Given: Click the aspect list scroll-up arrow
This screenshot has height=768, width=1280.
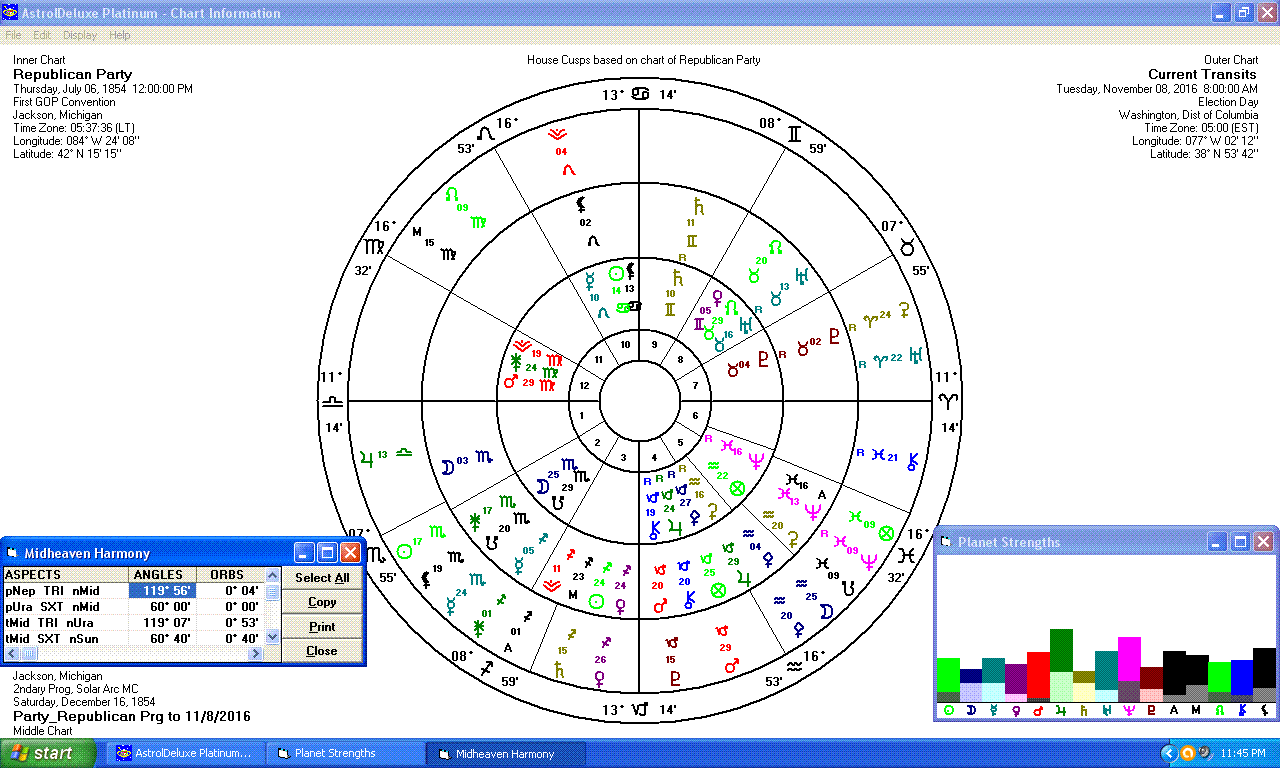Looking at the screenshot, I should (x=272, y=576).
